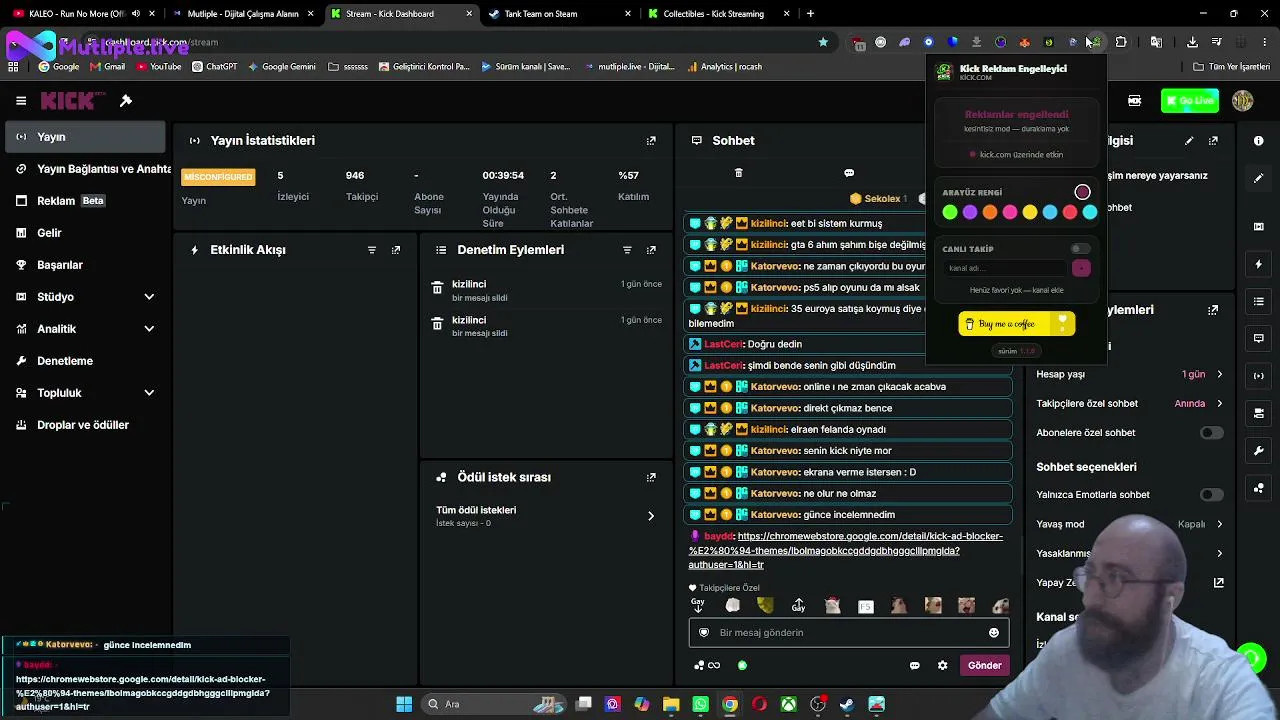Open the chromewebstore link in chat
The image size is (1280, 720).
[x=845, y=551]
